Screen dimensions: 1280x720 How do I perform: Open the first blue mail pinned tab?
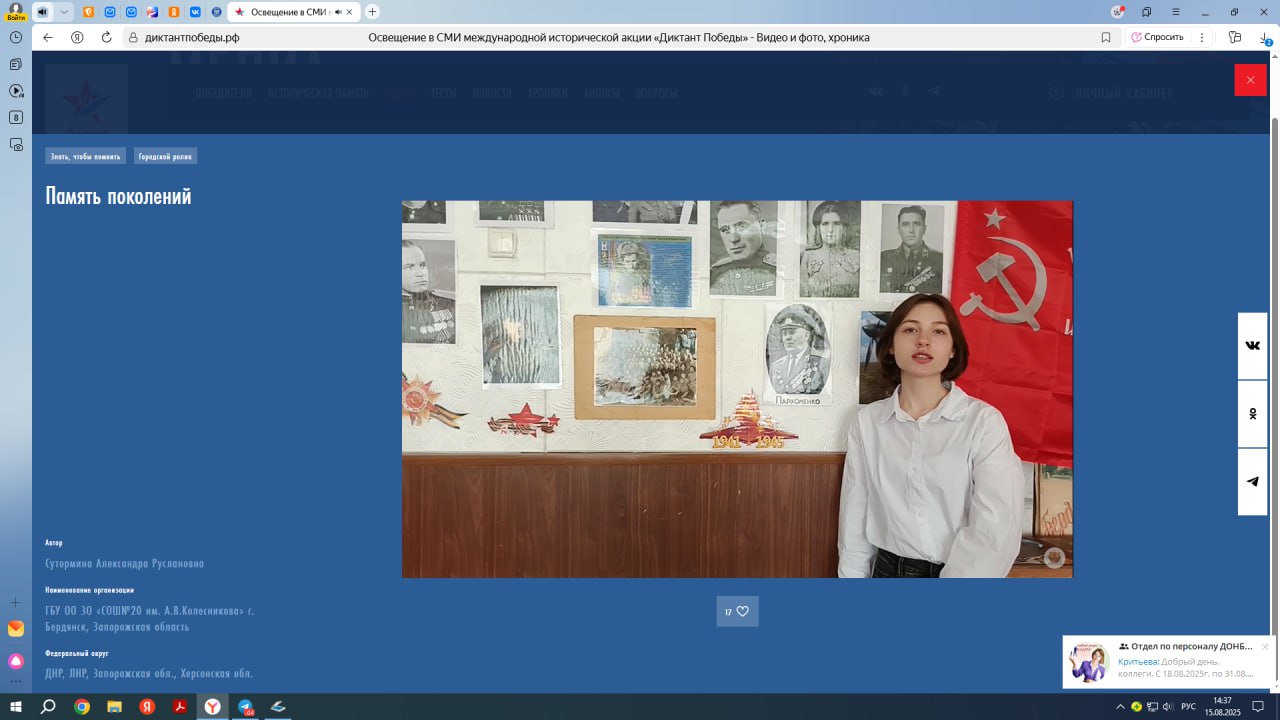(110, 12)
